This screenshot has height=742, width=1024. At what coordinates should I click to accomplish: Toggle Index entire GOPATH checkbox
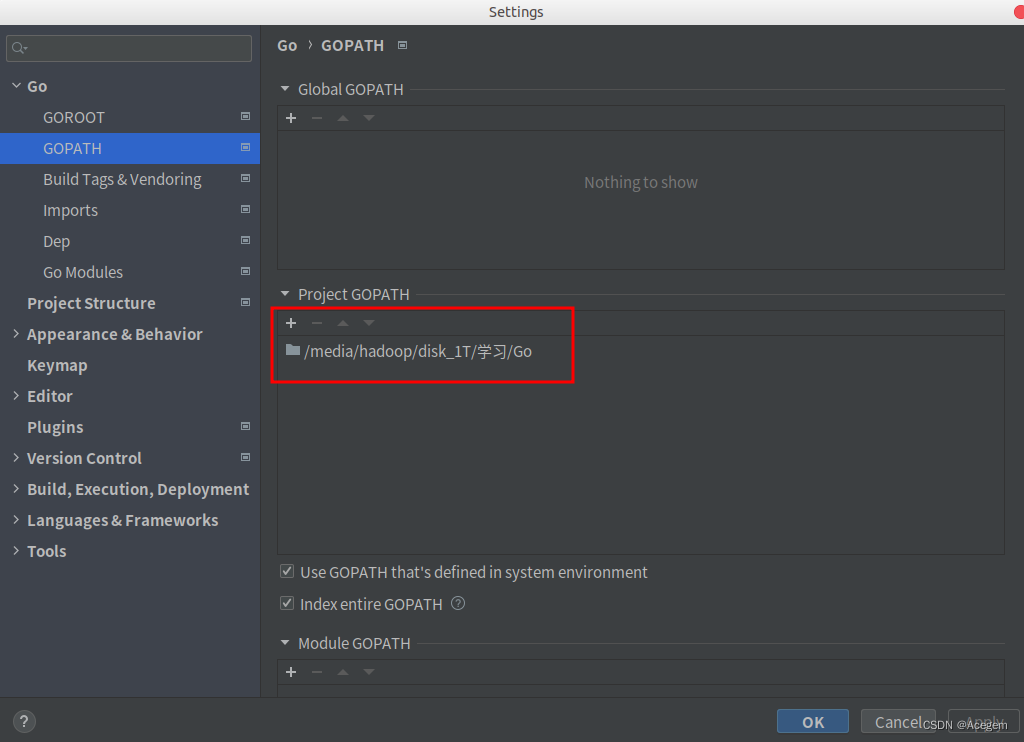pyautogui.click(x=287, y=603)
